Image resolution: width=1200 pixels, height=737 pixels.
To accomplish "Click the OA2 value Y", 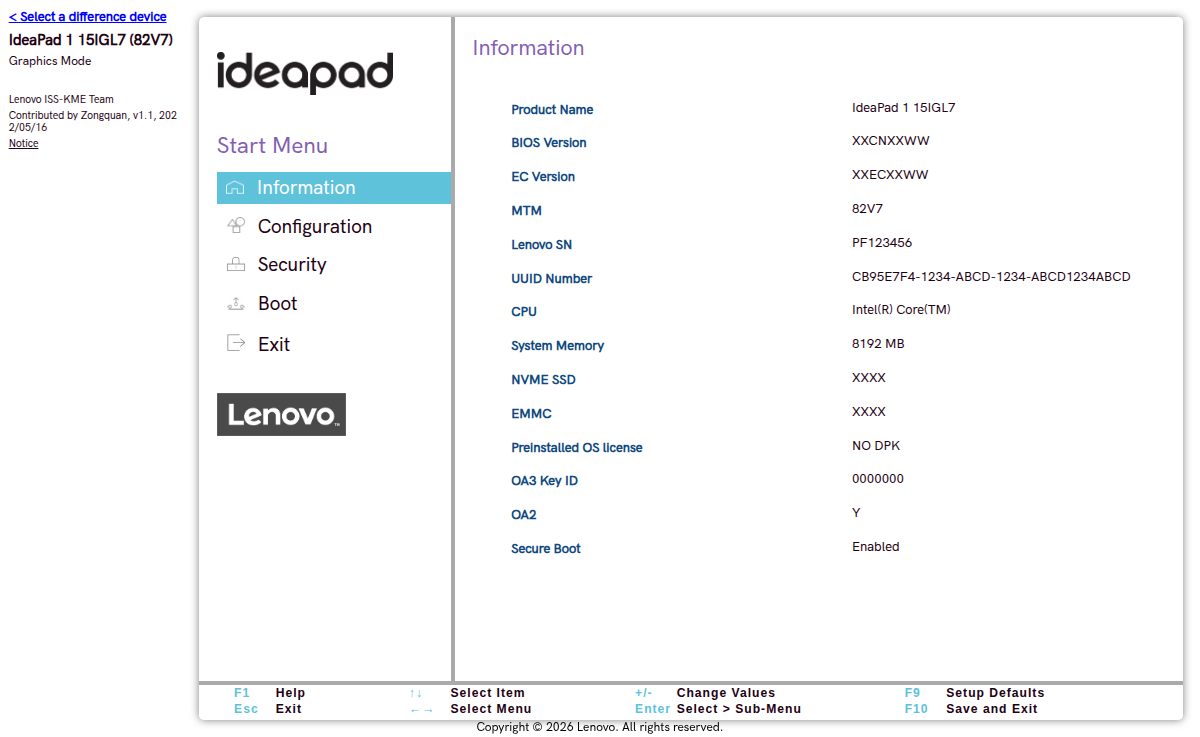I will (856, 513).
